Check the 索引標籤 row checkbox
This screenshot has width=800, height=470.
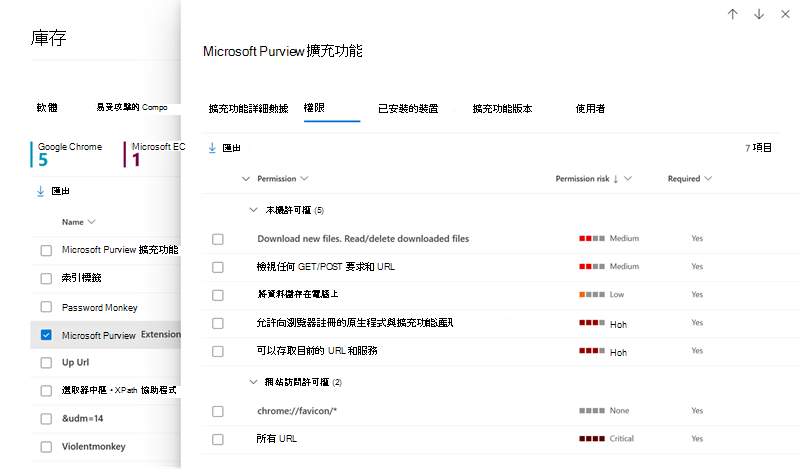pyautogui.click(x=46, y=278)
